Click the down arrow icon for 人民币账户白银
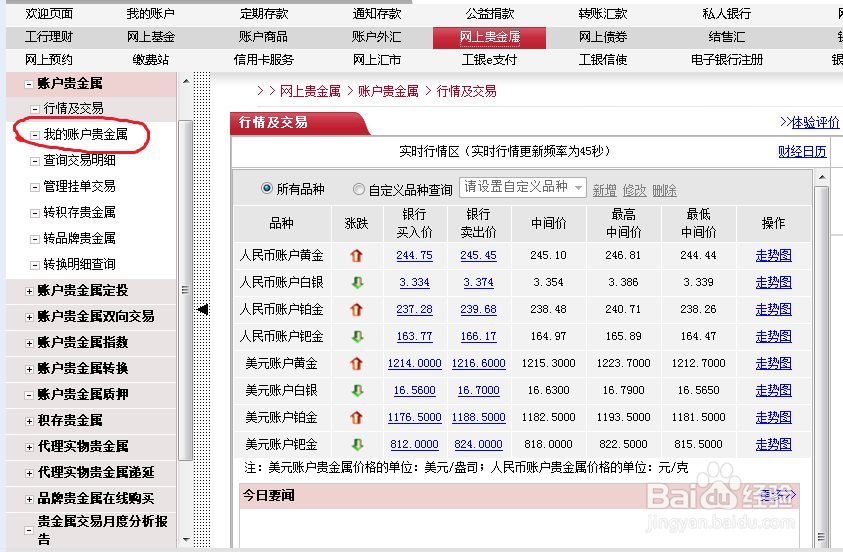The width and height of the screenshot is (843, 552). pos(357,282)
